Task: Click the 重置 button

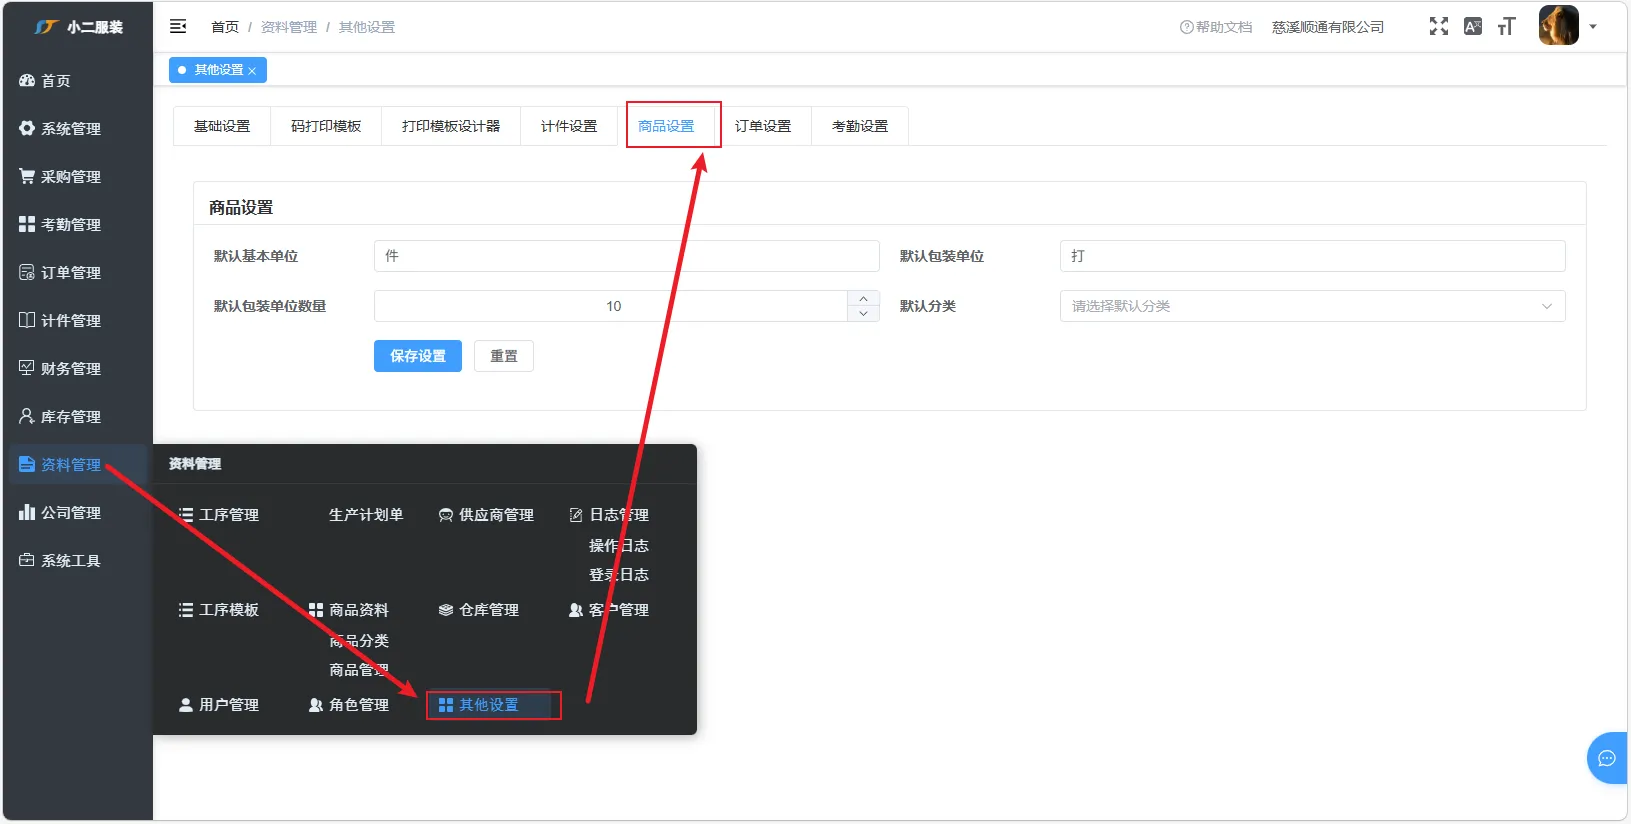Action: 504,356
